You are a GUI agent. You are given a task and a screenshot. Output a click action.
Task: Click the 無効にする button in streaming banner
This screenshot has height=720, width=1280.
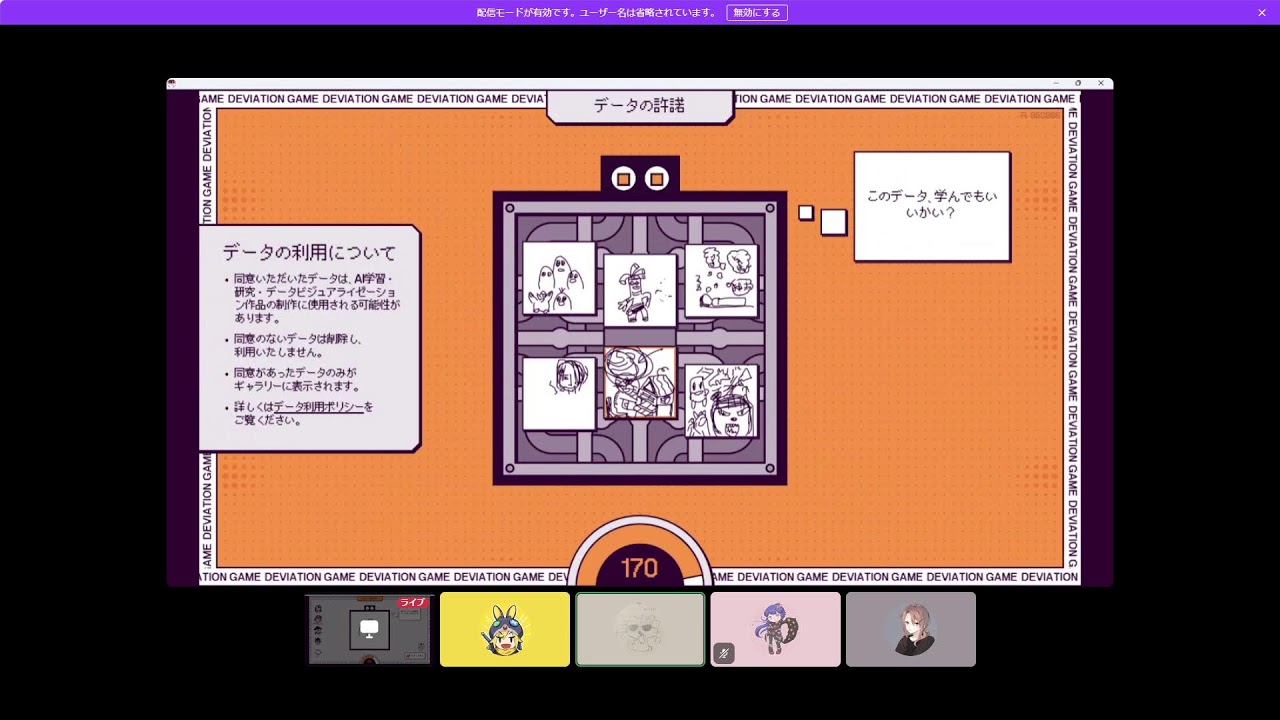click(x=757, y=13)
